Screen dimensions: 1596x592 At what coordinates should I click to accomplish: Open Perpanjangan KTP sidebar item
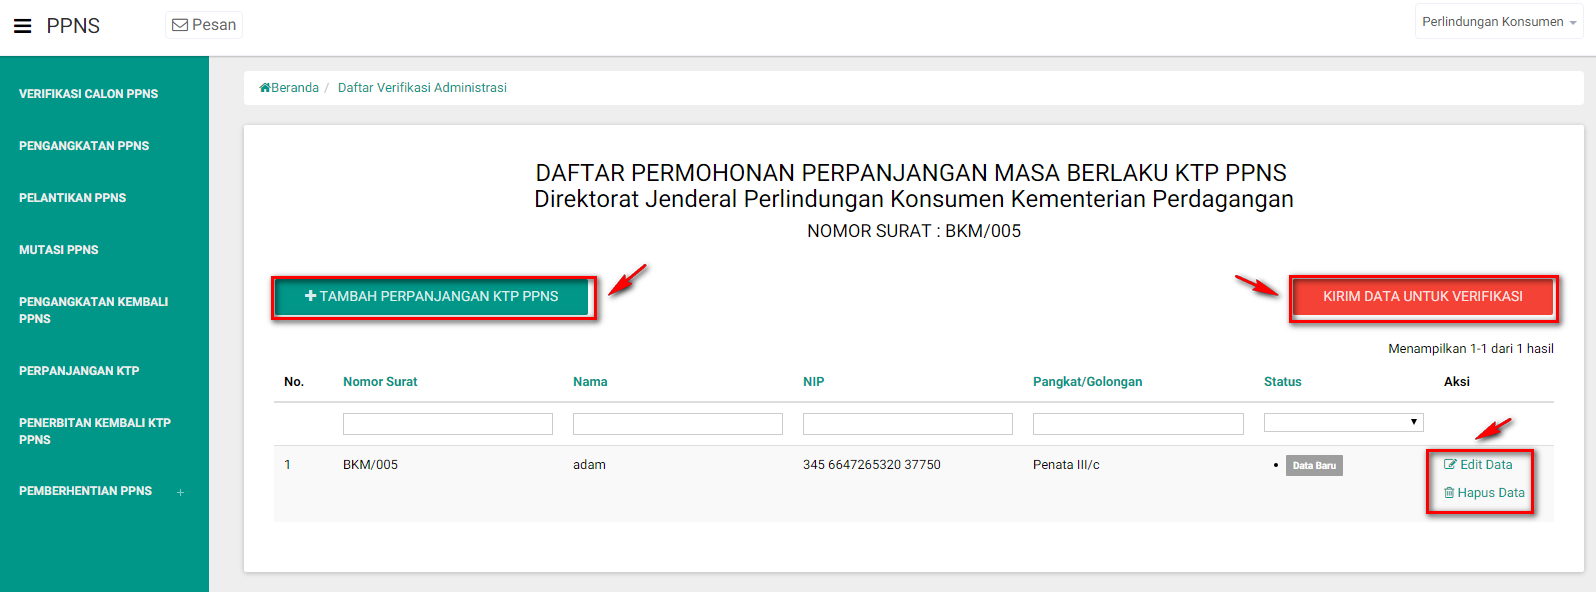(79, 371)
